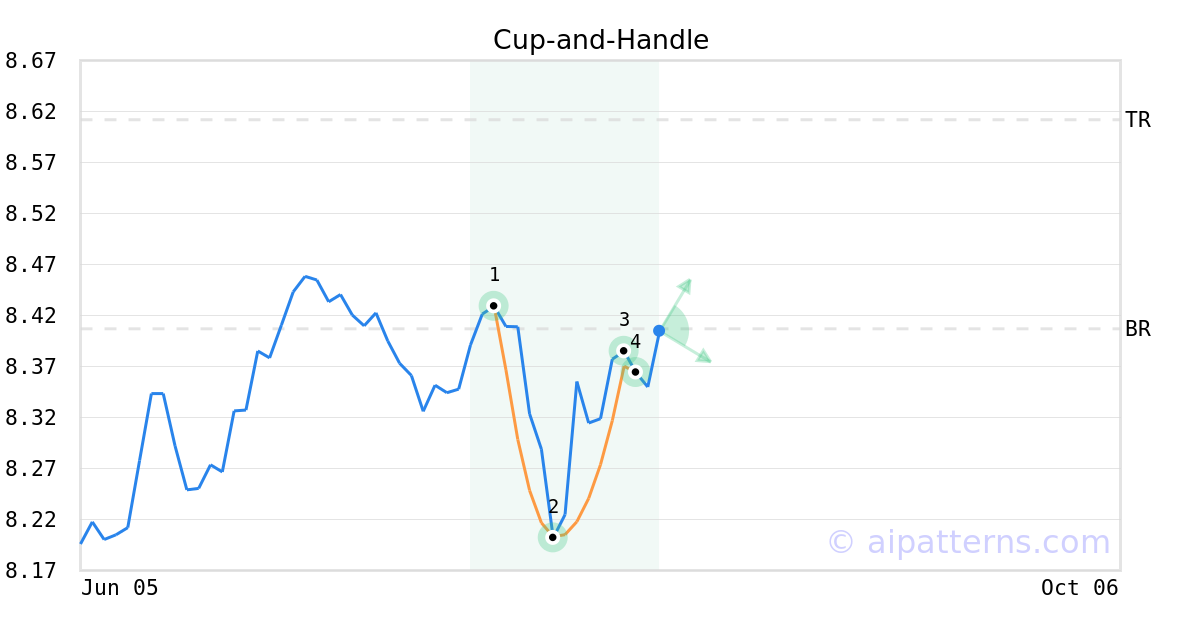Viewport: 1200px width, 630px height.
Task: Select pattern point marker 4
Action: tap(635, 372)
